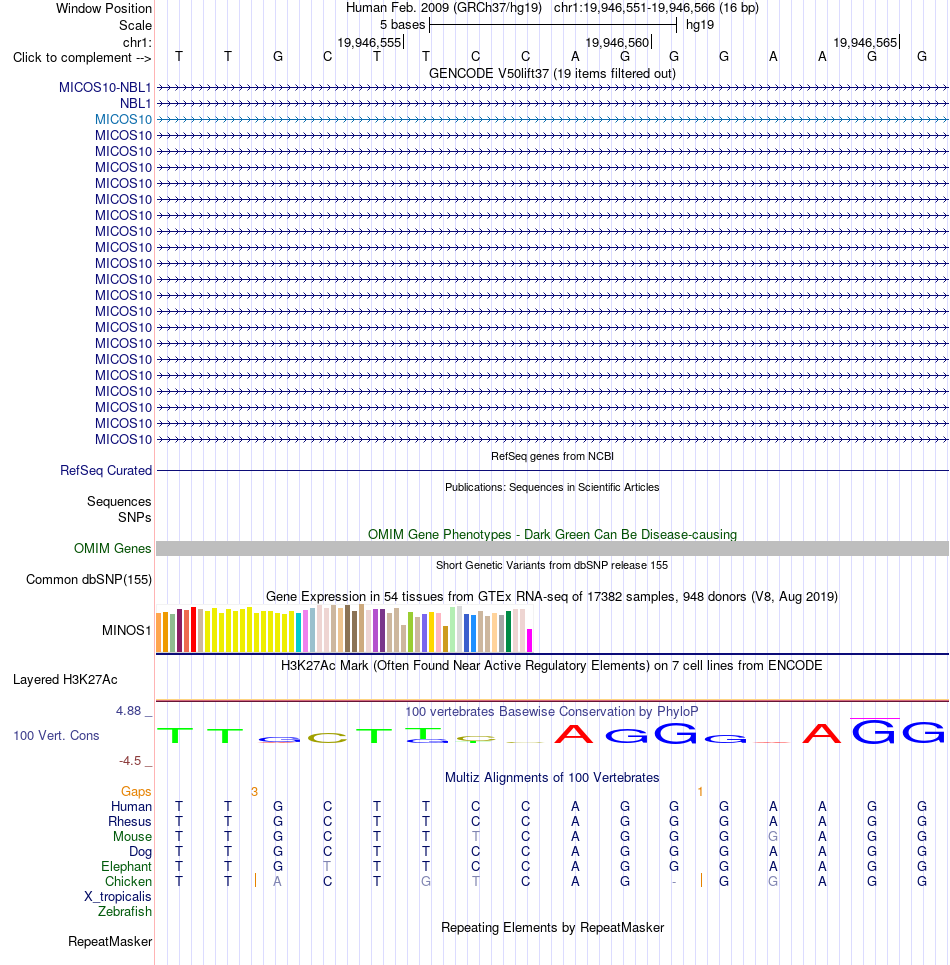Select the Chicken species row label
This screenshot has width=950, height=965.
(x=128, y=881)
